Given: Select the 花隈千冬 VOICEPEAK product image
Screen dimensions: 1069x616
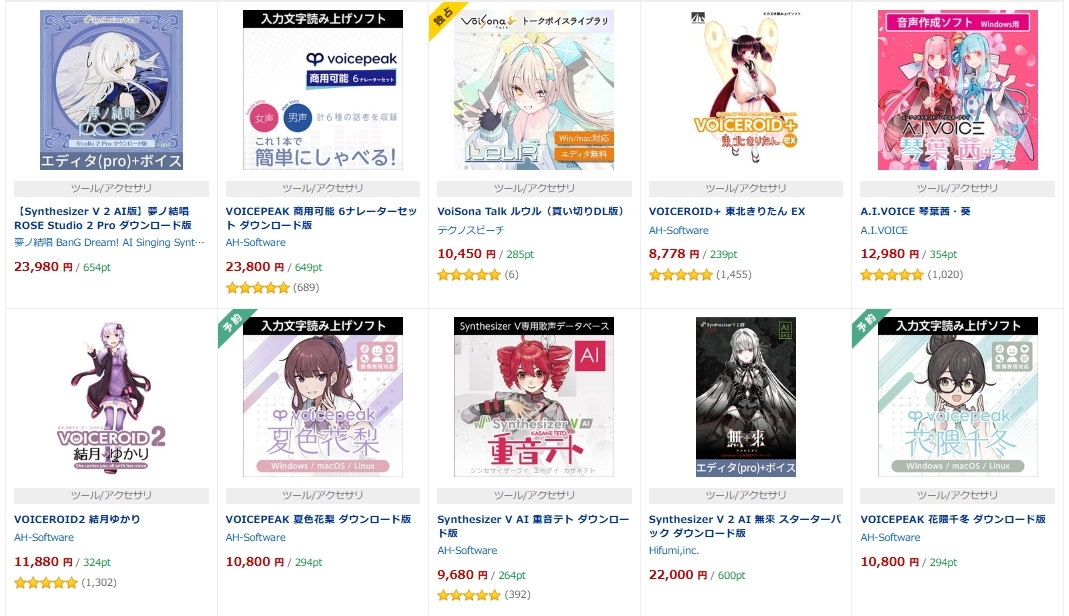Looking at the screenshot, I should [957, 397].
